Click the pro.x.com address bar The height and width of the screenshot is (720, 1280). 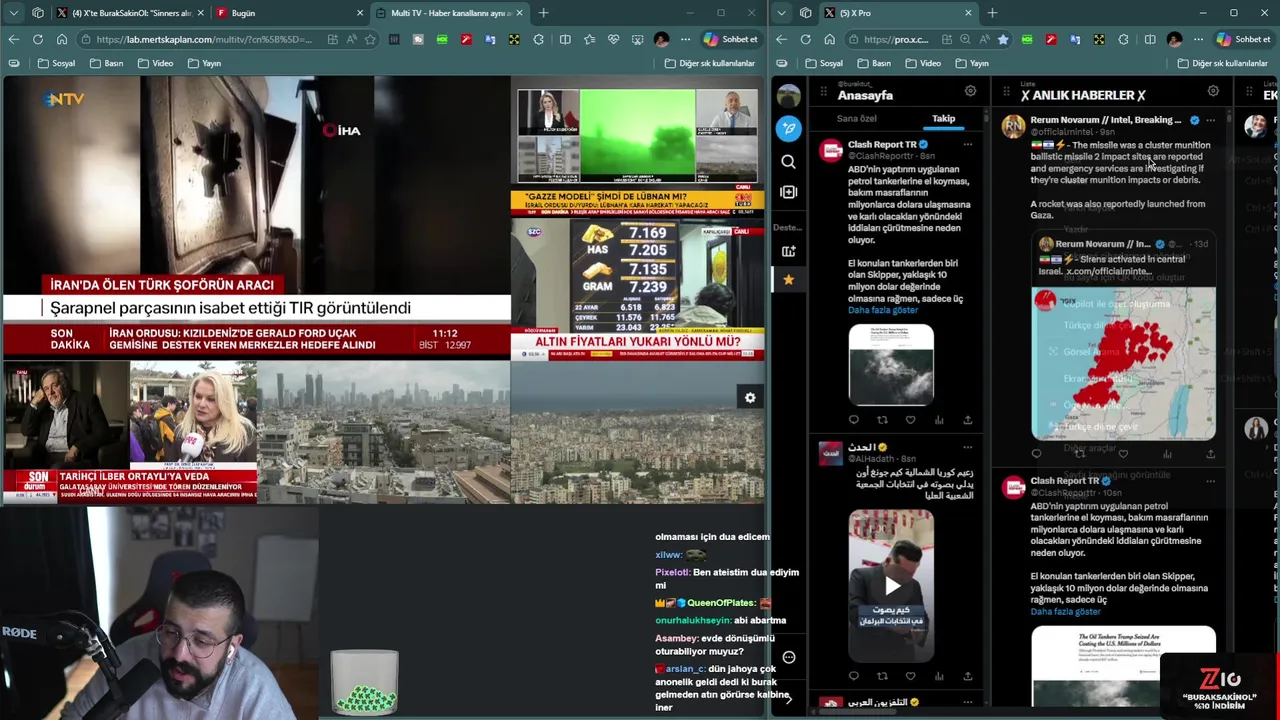coord(896,39)
